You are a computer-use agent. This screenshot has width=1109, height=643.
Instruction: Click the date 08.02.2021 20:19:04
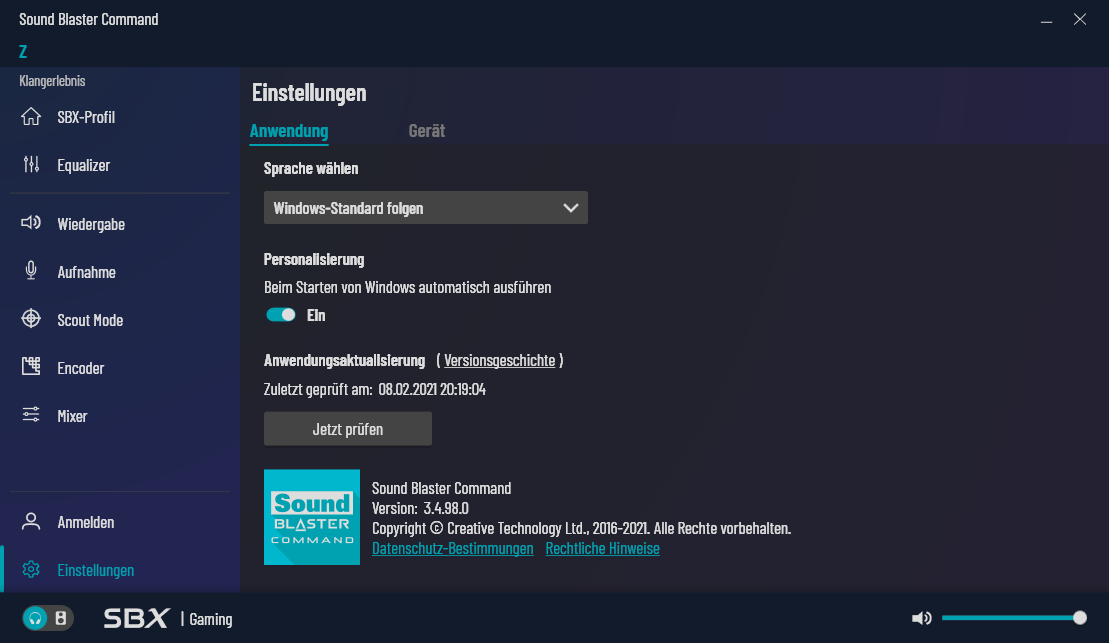tap(432, 389)
